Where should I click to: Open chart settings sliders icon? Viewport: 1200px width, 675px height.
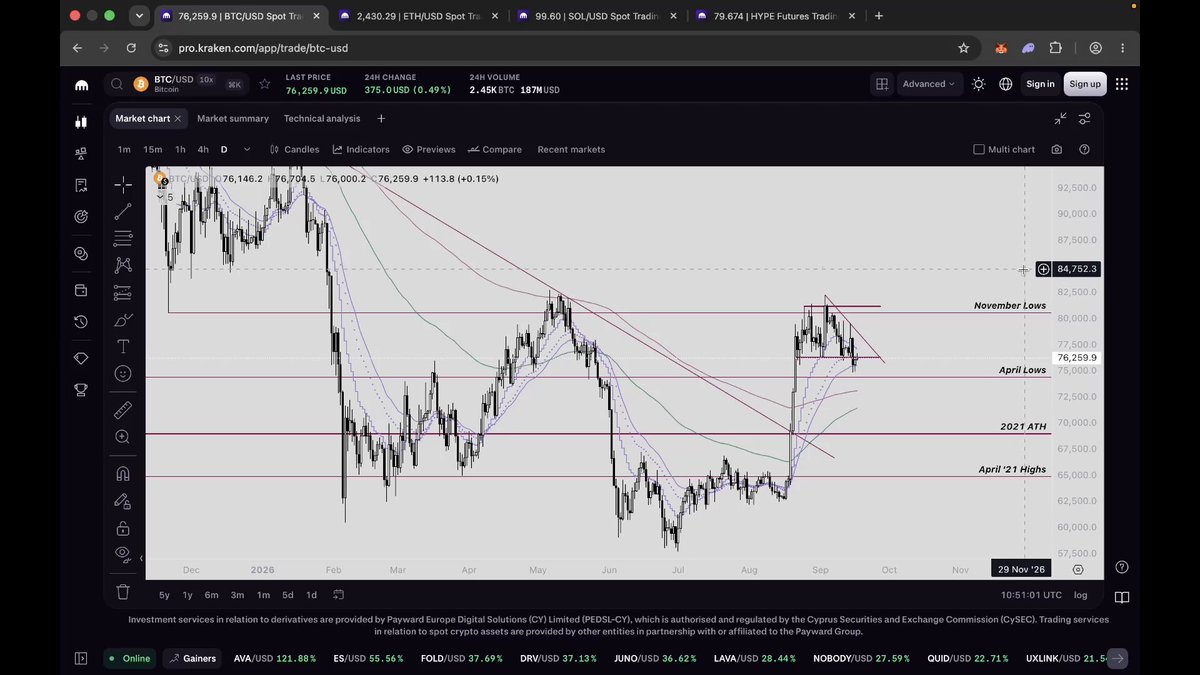click(x=1085, y=118)
